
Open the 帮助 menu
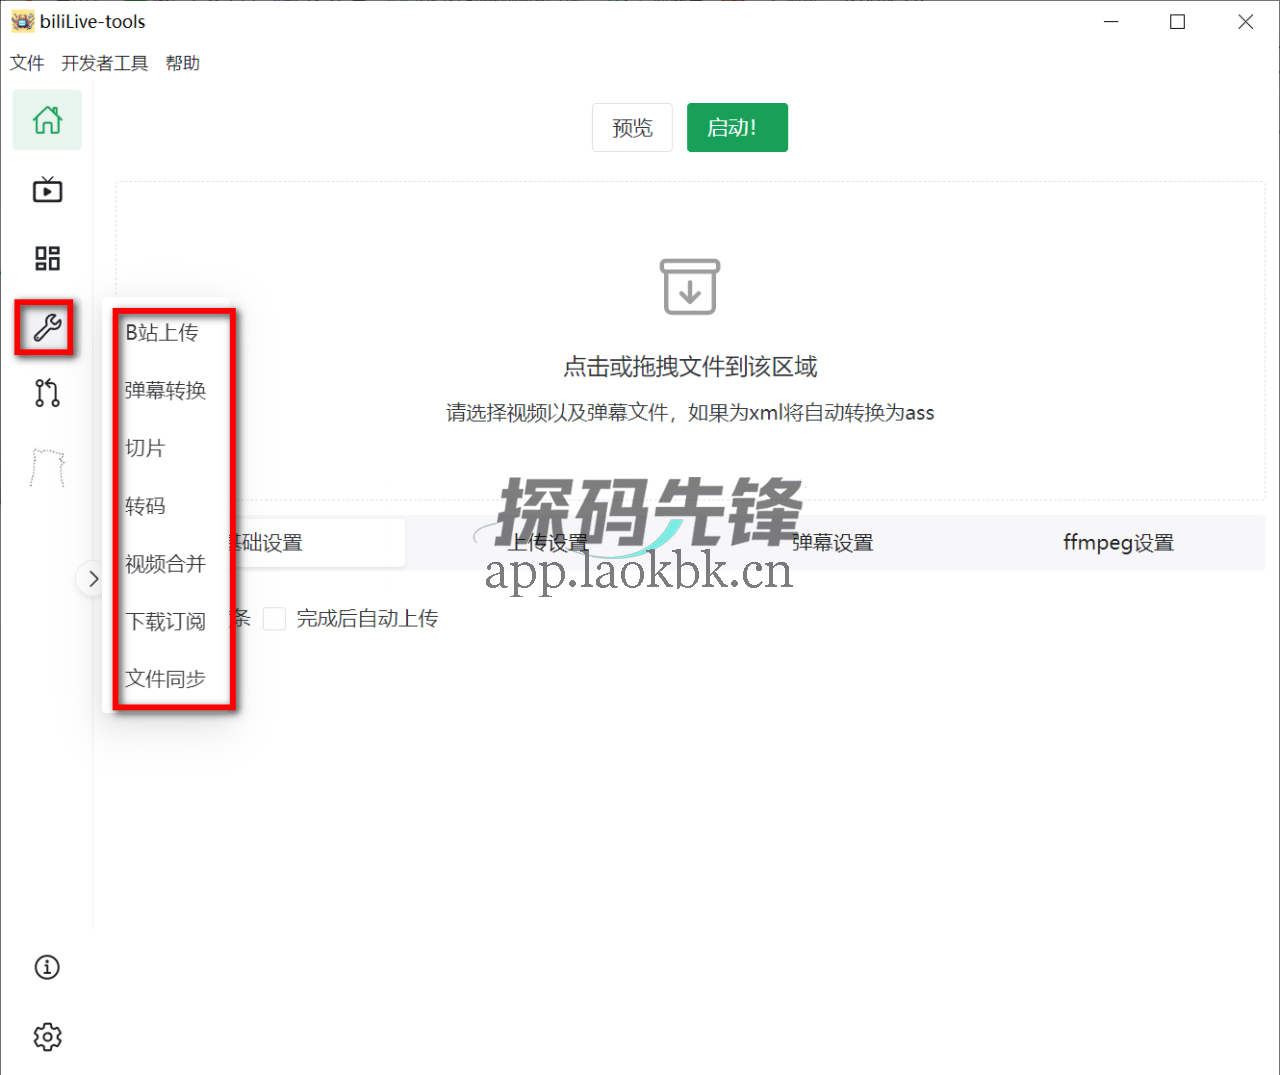tap(183, 63)
